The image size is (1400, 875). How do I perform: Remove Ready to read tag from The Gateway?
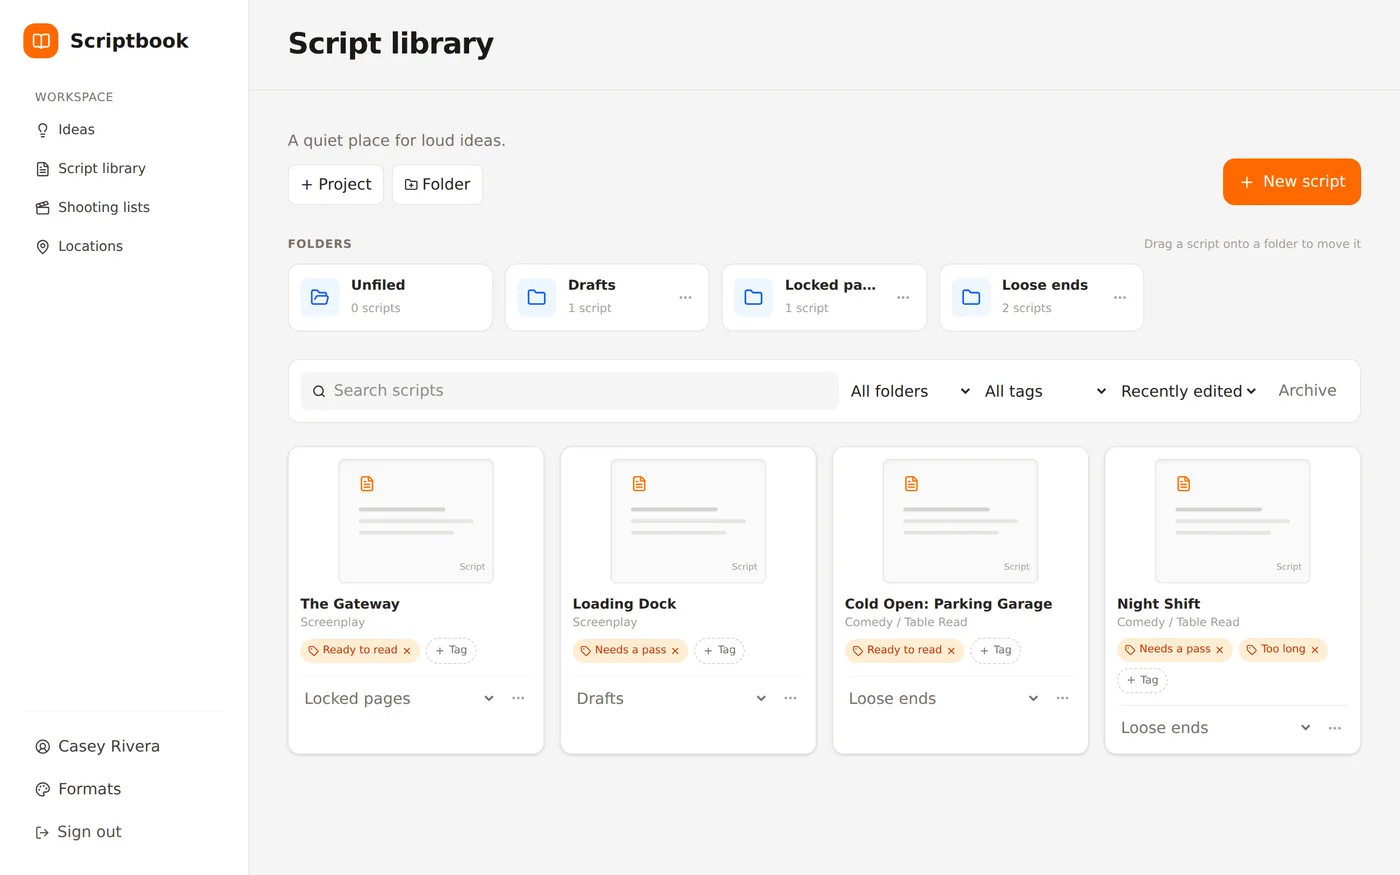[x=407, y=651]
